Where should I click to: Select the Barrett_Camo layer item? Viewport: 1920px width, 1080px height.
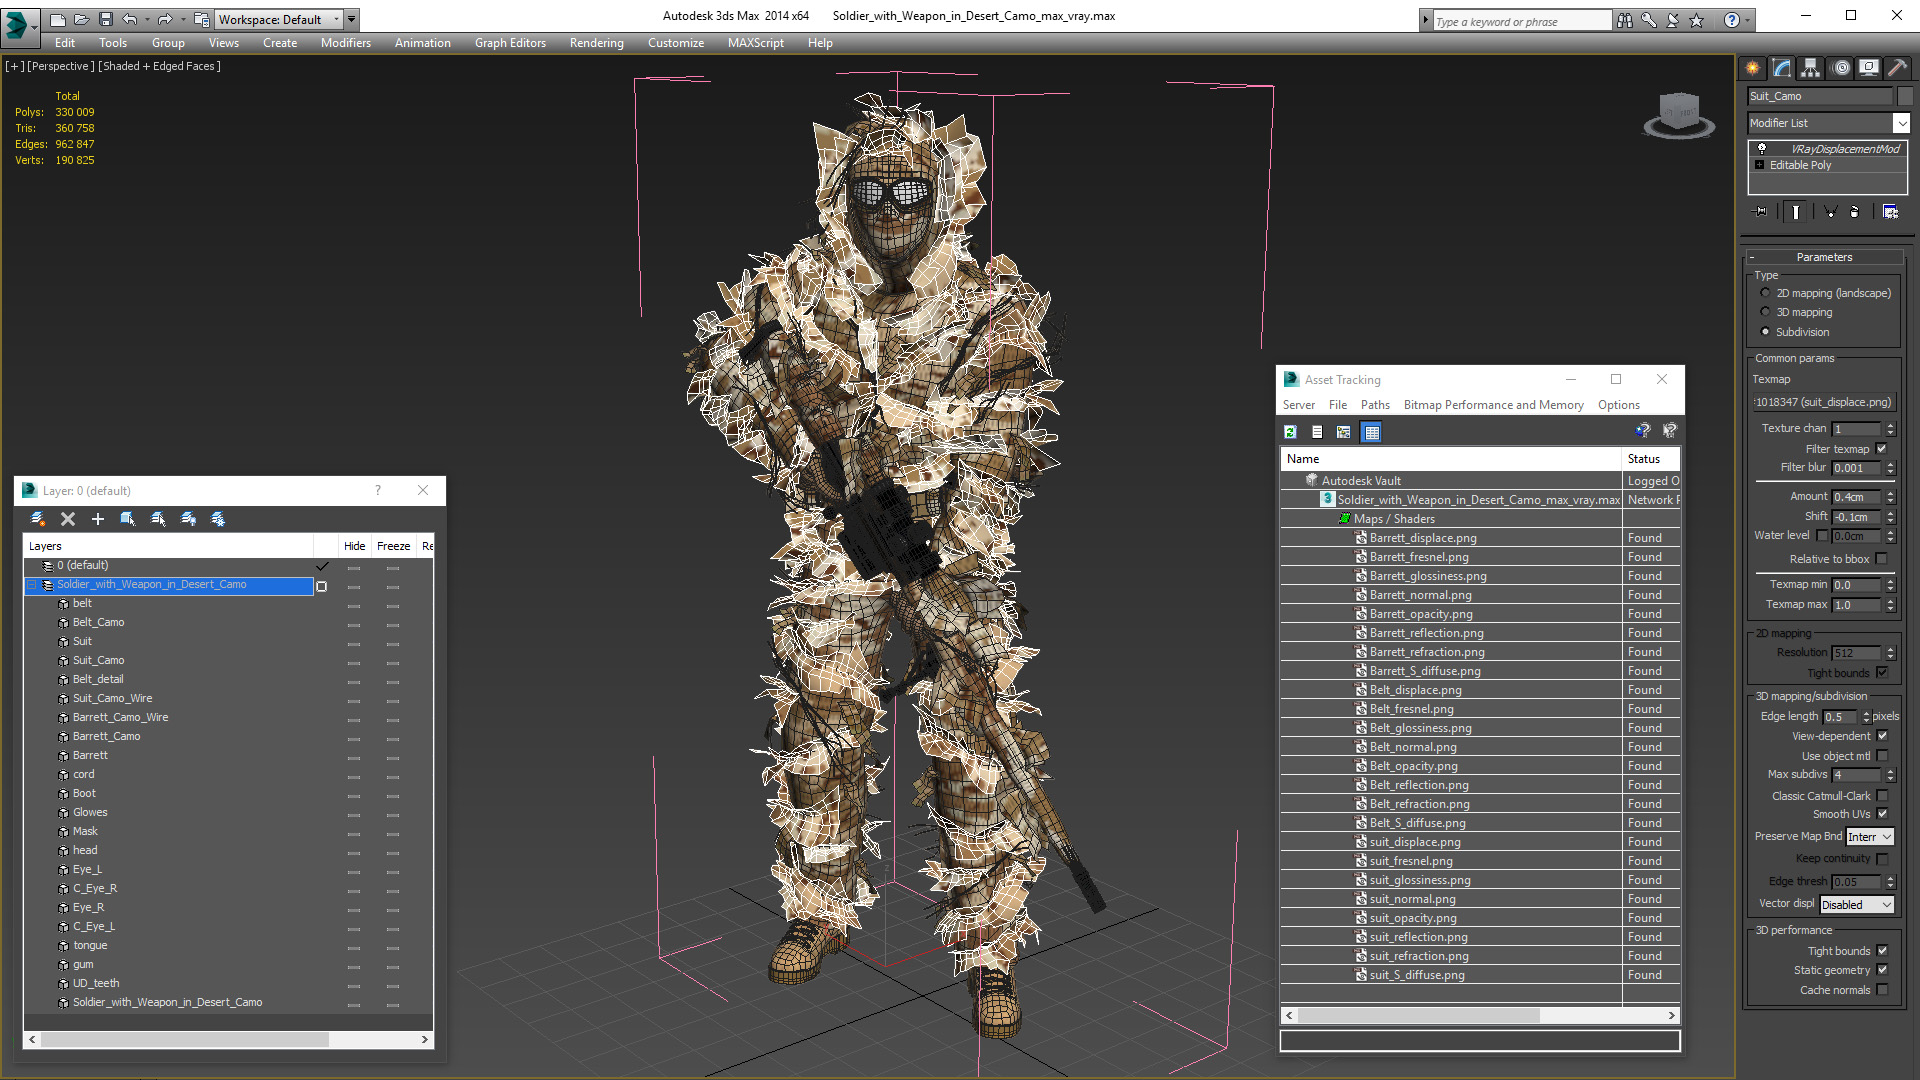tap(106, 736)
